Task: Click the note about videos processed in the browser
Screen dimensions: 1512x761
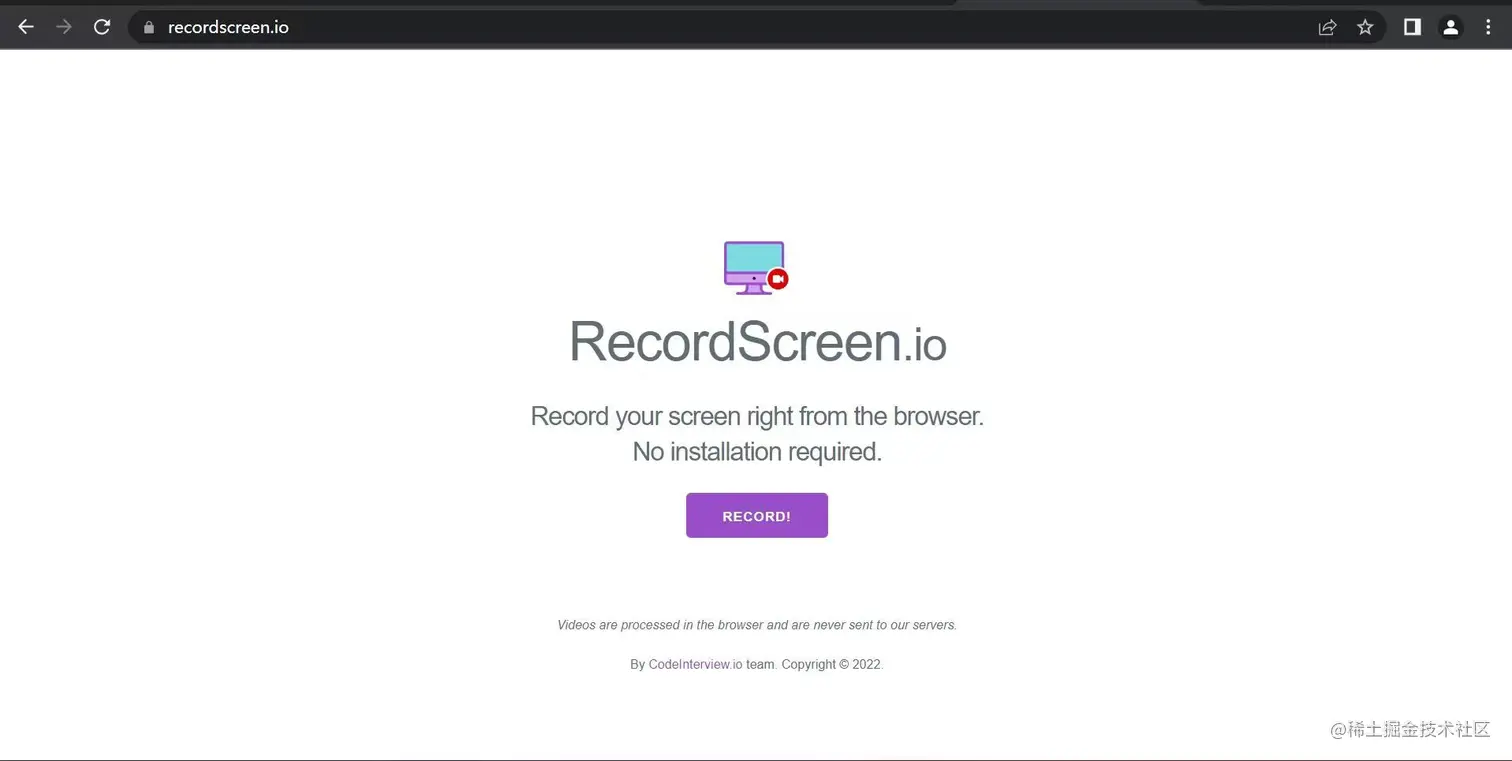Action: point(757,625)
